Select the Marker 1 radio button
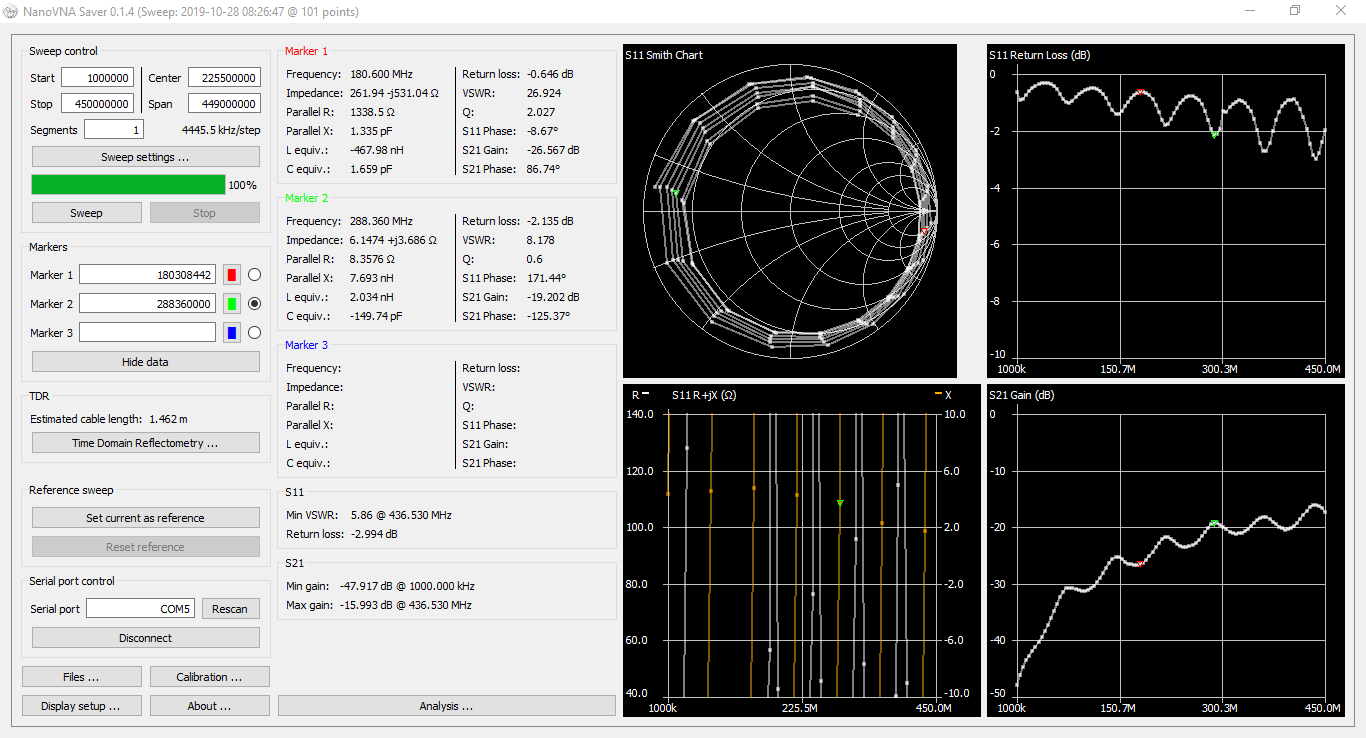Screen dimensions: 1366x738 click(x=254, y=275)
